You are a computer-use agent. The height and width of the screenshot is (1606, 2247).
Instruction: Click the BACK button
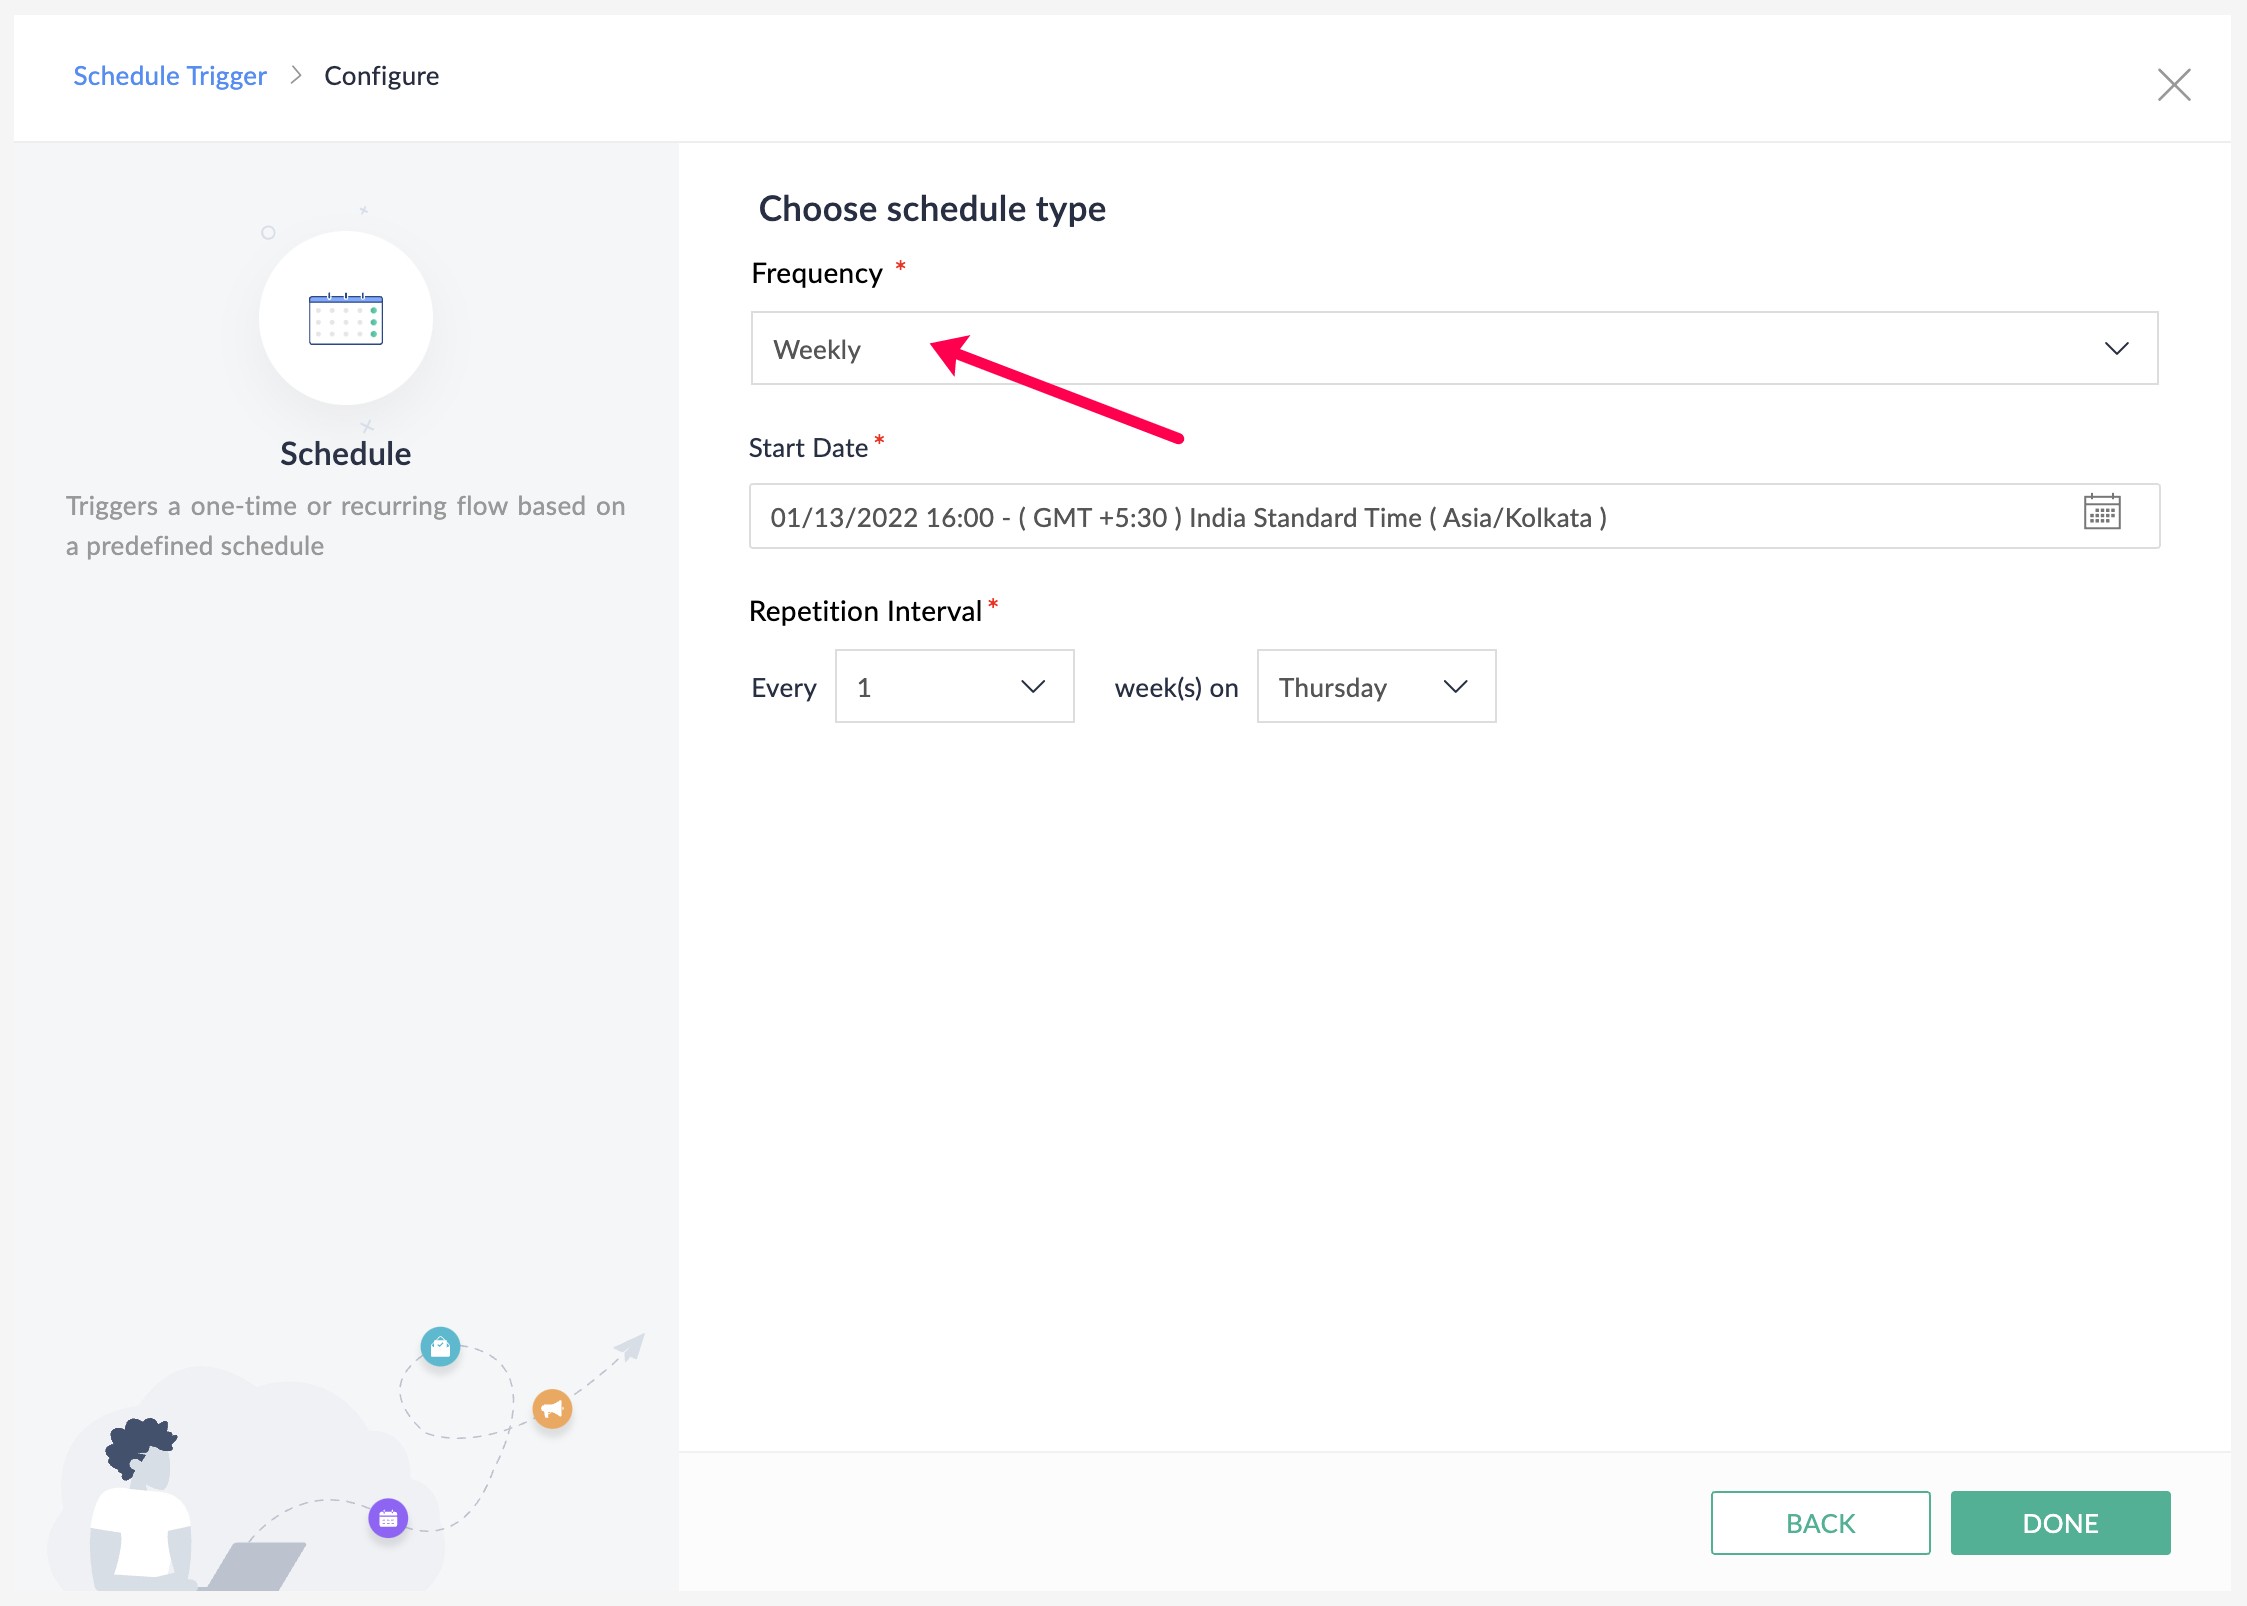(x=1820, y=1522)
